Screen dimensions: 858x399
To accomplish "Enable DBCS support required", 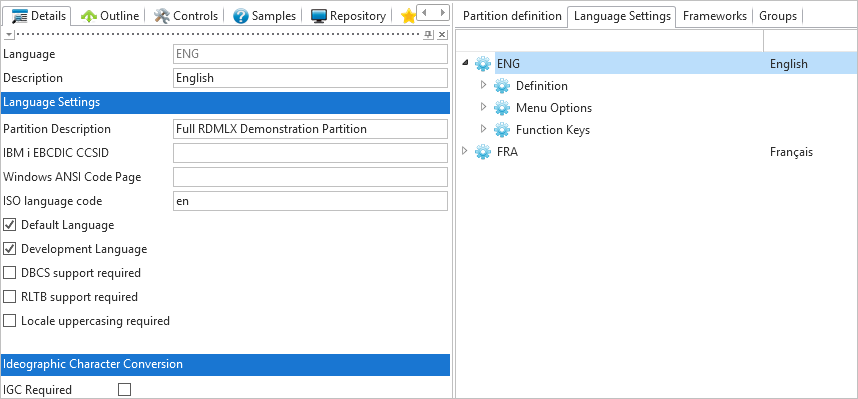I will pos(9,273).
